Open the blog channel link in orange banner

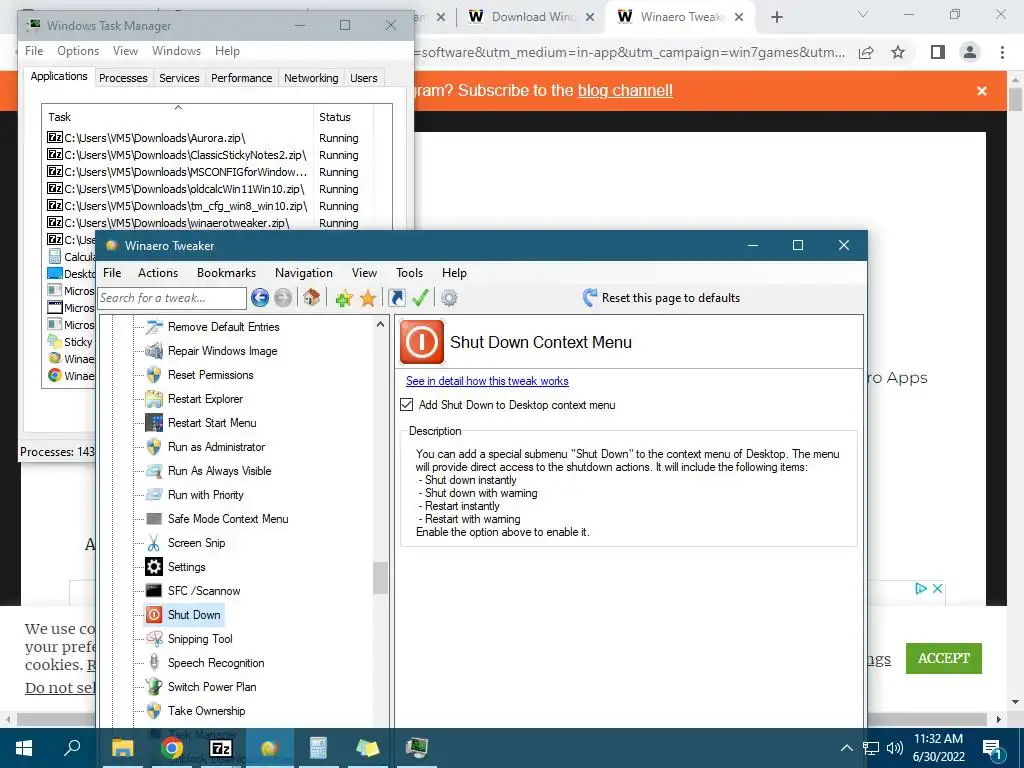[625, 90]
